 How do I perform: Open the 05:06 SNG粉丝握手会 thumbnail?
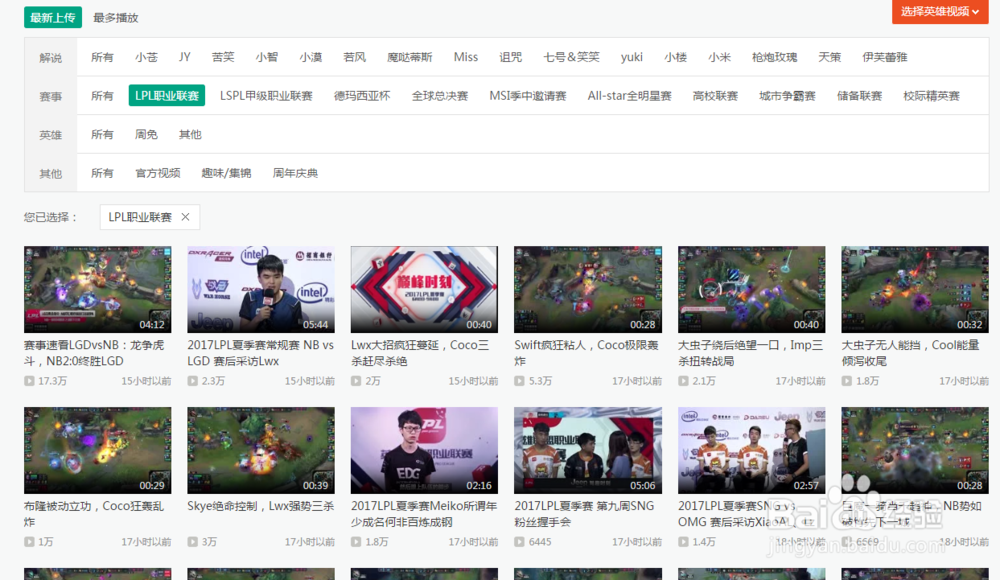[588, 450]
